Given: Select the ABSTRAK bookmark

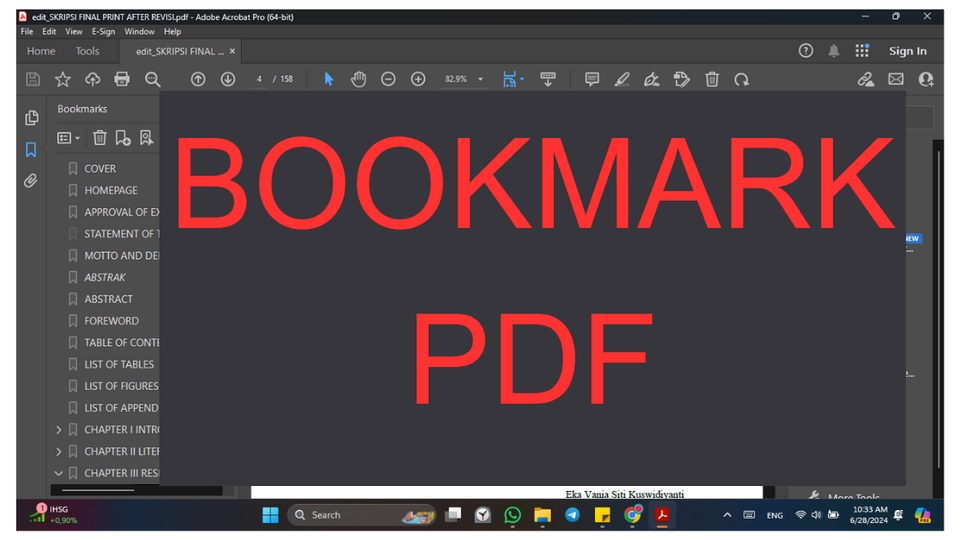Looking at the screenshot, I should coord(105,278).
